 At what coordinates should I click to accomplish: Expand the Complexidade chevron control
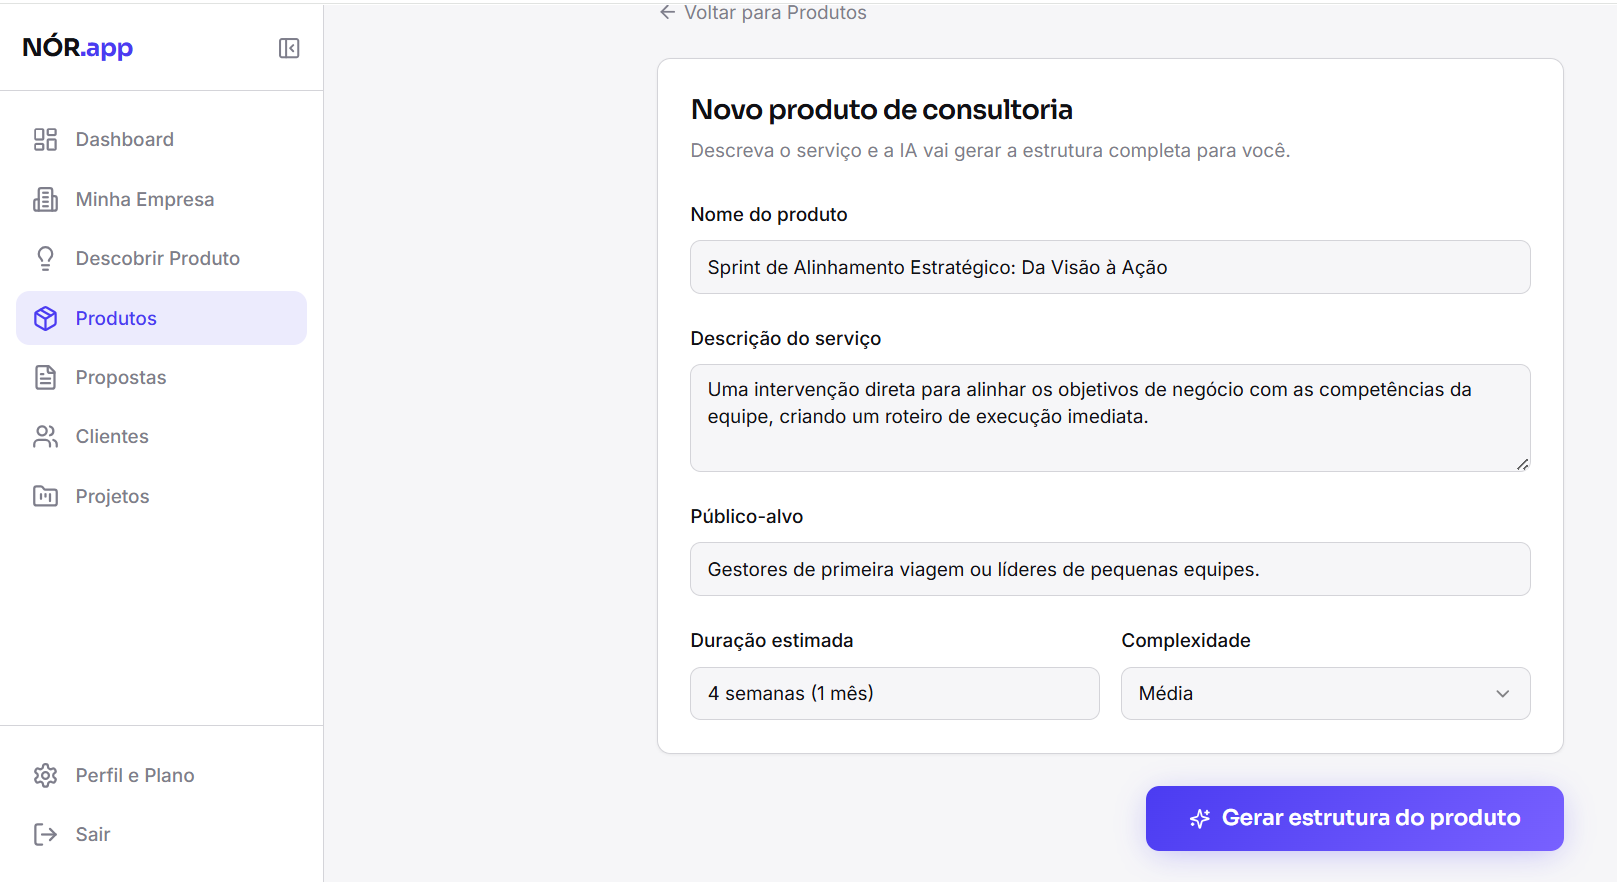click(1502, 693)
